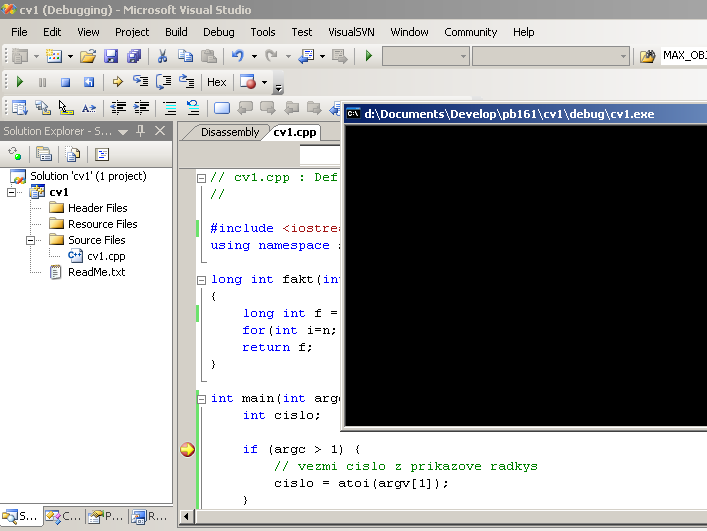Click the Toggle Bookmark icon
Image resolution: width=707 pixels, height=531 pixels.
(222, 108)
